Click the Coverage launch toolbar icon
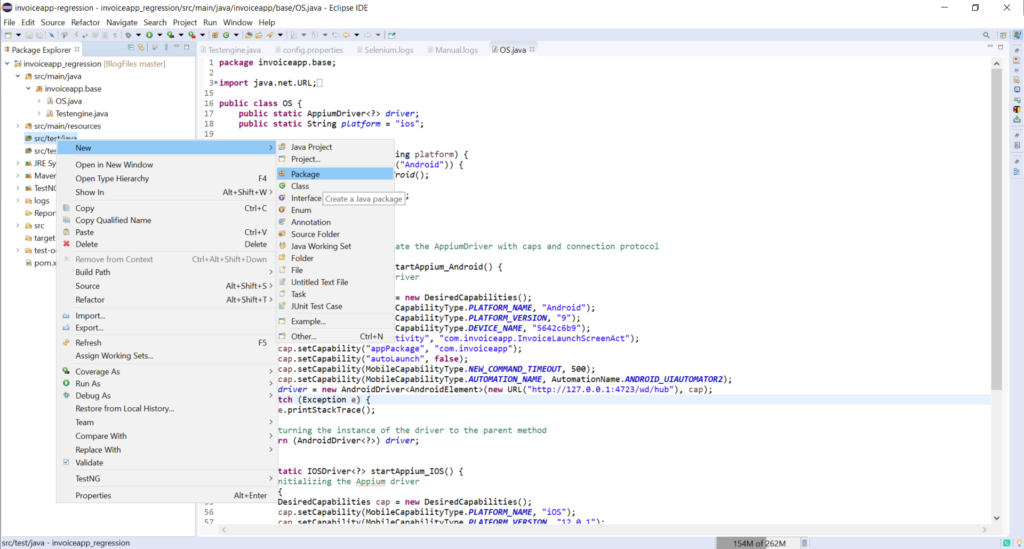1024x549 pixels. [x=170, y=35]
